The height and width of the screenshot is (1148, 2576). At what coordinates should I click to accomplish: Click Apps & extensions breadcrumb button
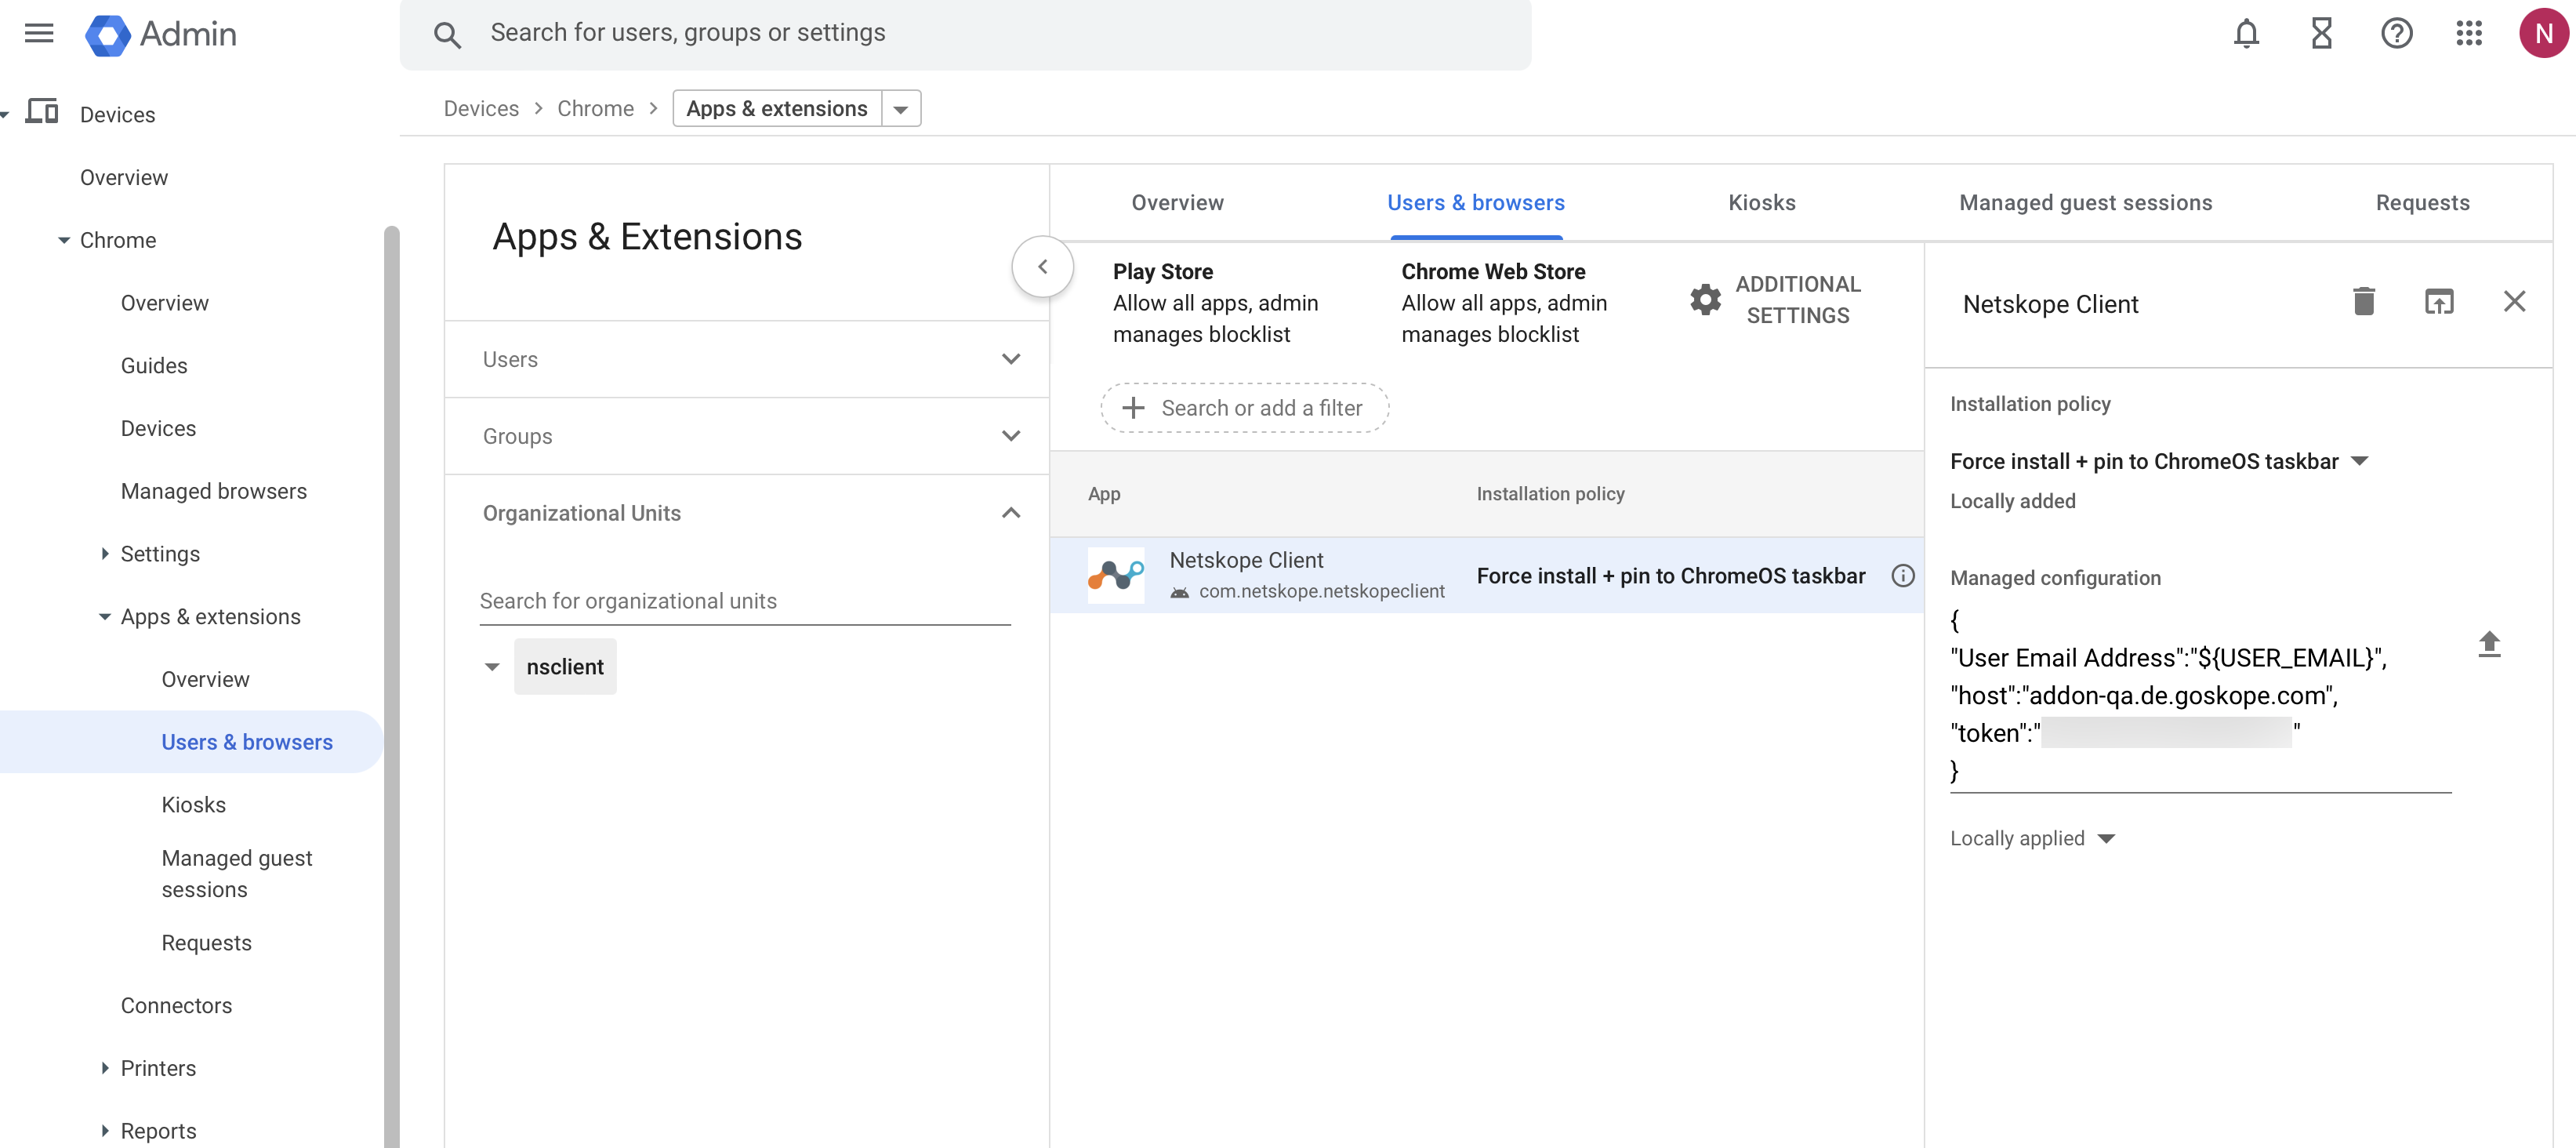(776, 109)
